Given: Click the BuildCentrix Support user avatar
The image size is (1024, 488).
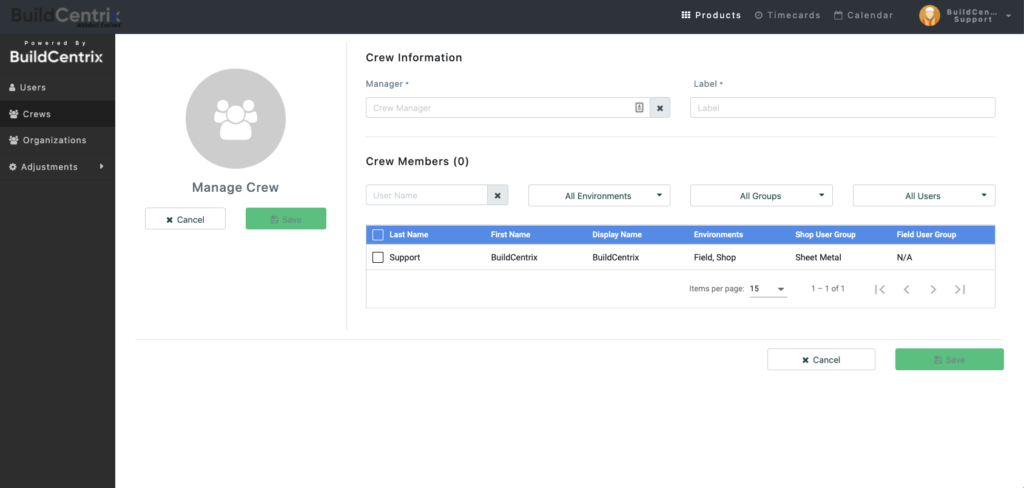Looking at the screenshot, I should [x=929, y=16].
